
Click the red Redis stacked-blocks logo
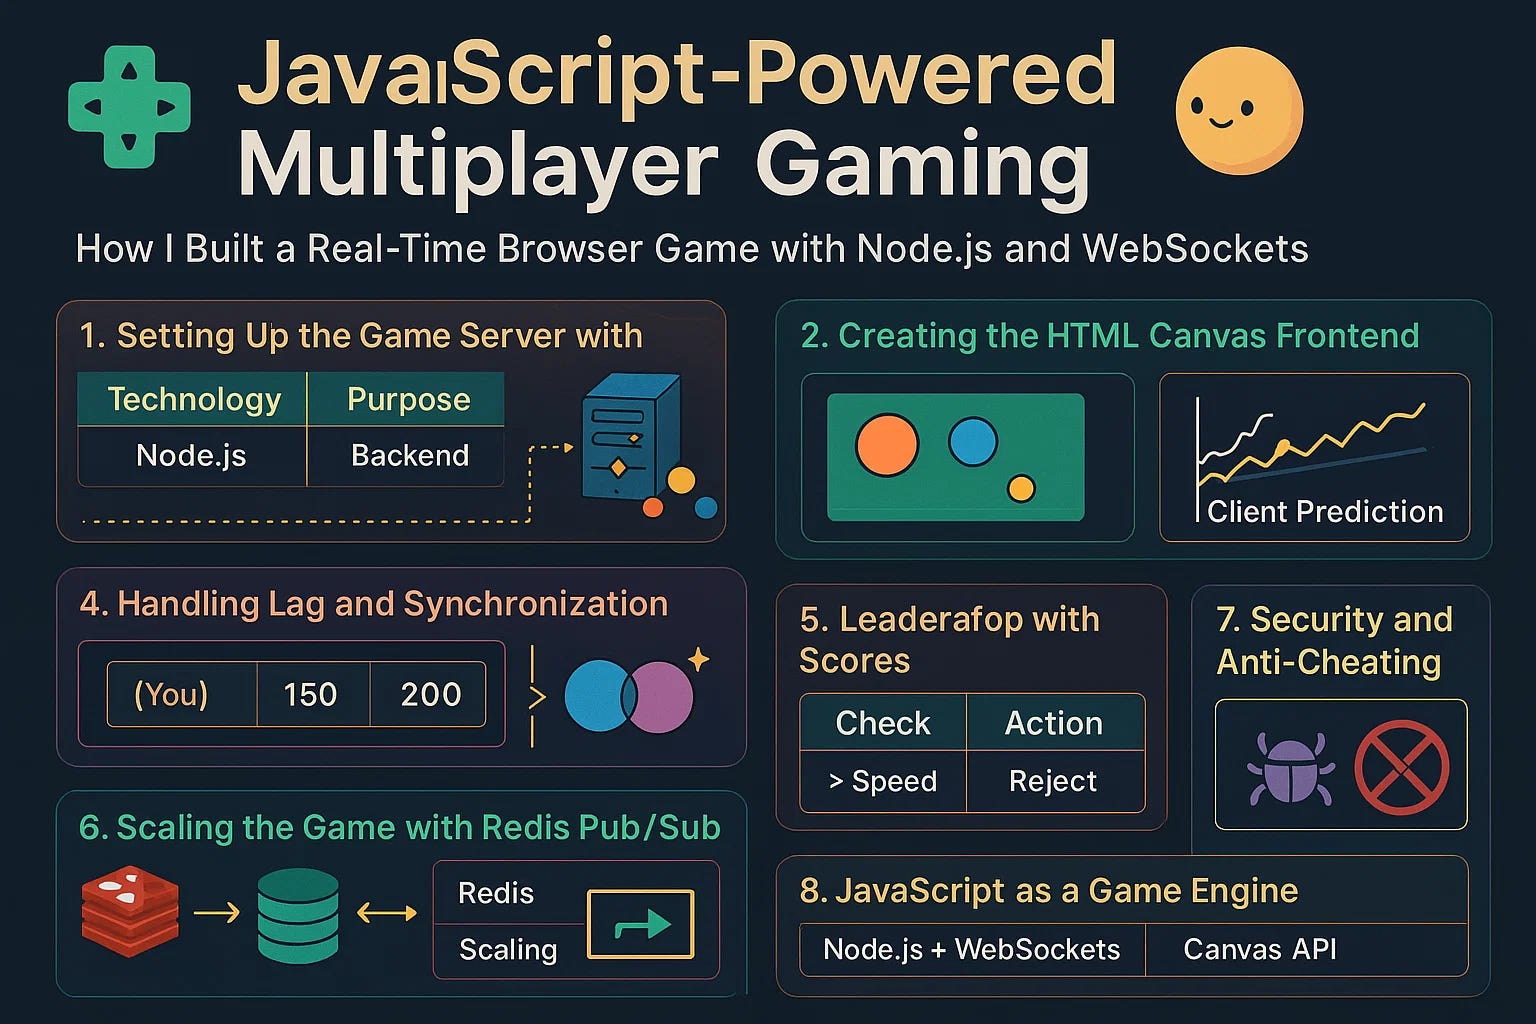129,912
